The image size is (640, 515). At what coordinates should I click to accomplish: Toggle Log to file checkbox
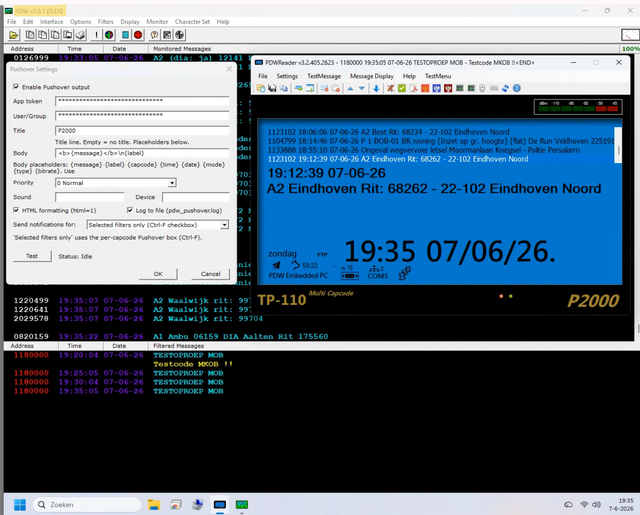[130, 210]
